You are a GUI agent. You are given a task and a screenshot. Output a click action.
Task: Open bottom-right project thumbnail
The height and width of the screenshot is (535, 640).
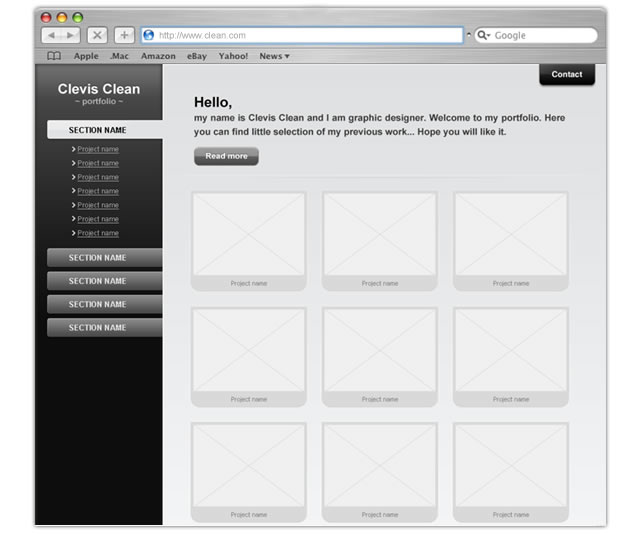click(x=511, y=472)
